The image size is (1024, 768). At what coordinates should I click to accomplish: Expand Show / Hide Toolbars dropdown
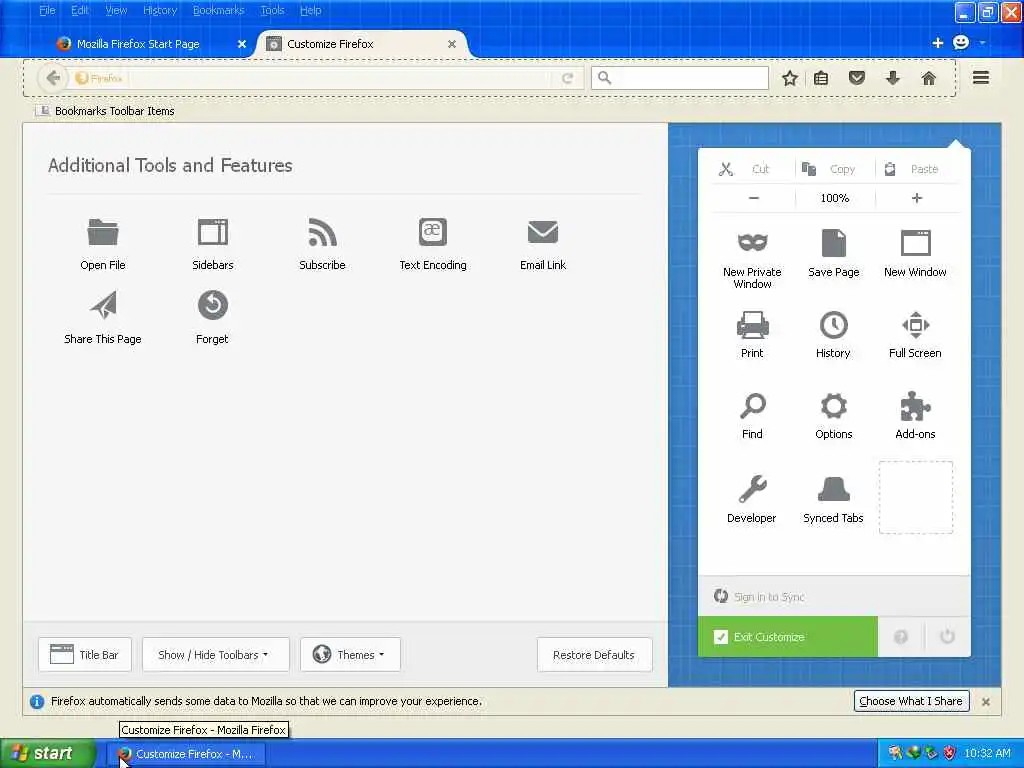[x=216, y=654]
